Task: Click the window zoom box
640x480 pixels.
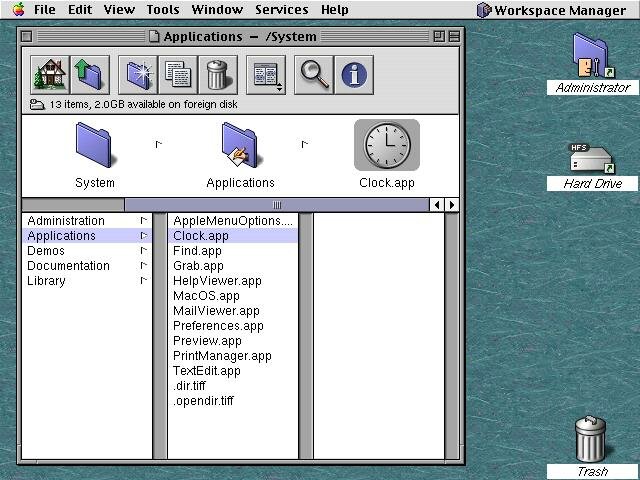Action: tap(439, 37)
